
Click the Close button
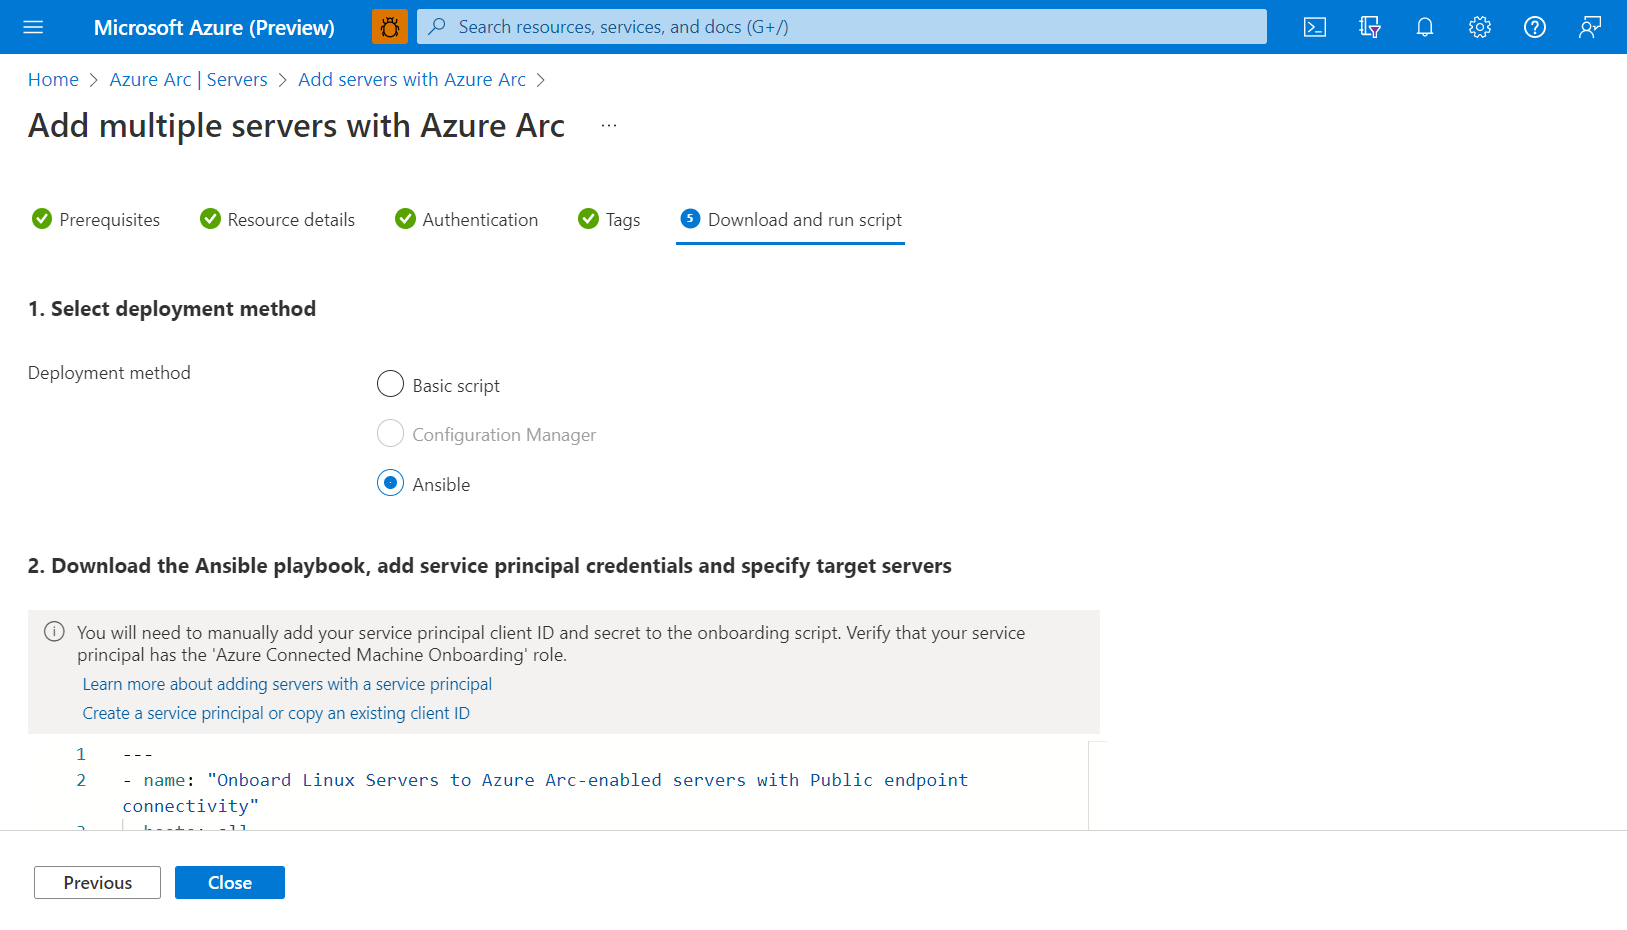pyautogui.click(x=230, y=883)
